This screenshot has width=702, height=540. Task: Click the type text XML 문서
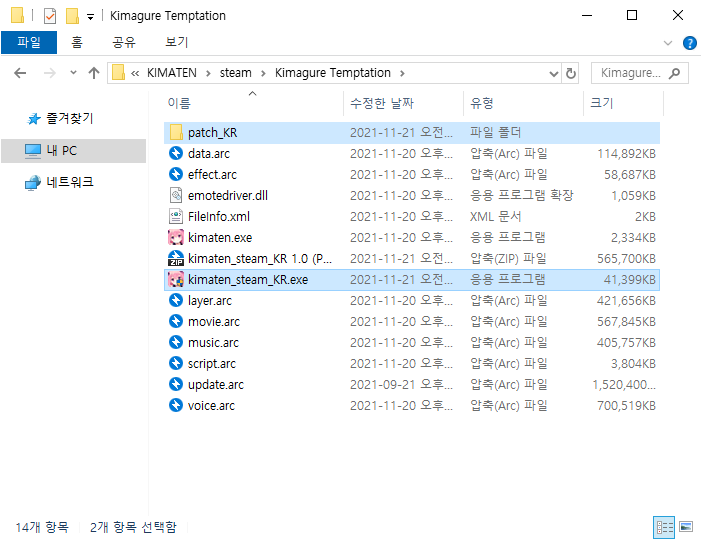[496, 217]
